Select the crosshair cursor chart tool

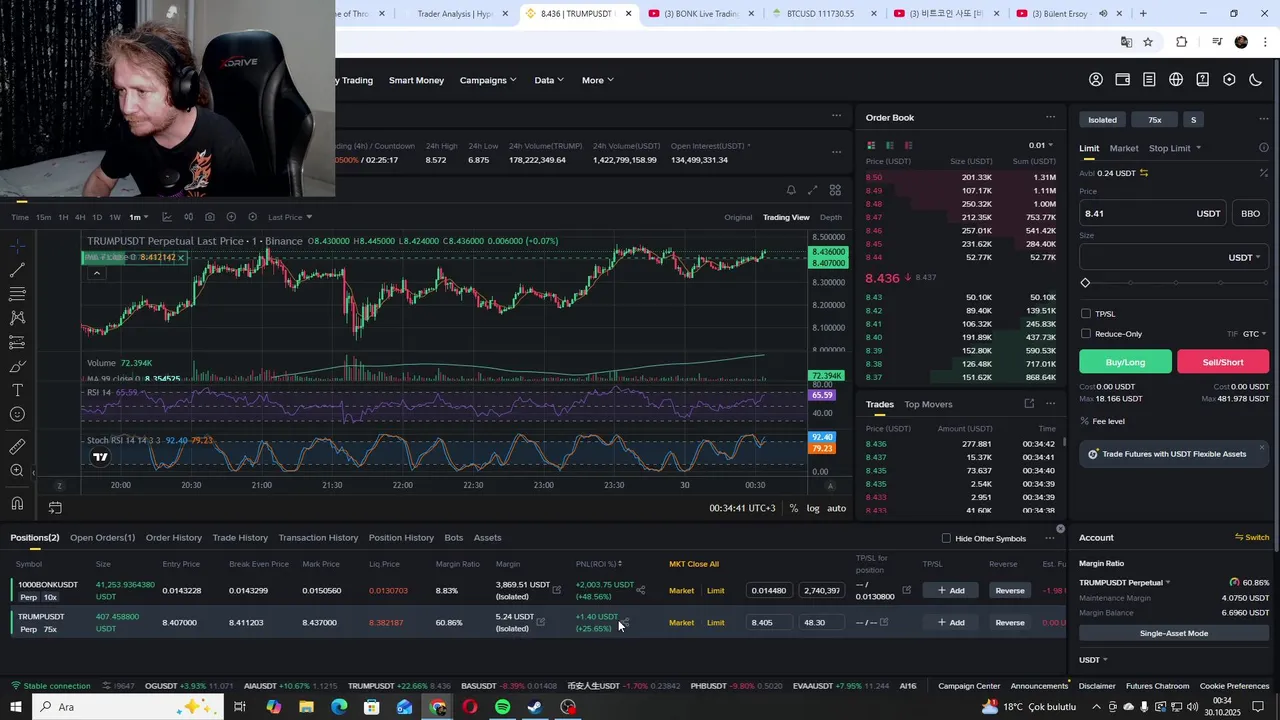click(17, 246)
